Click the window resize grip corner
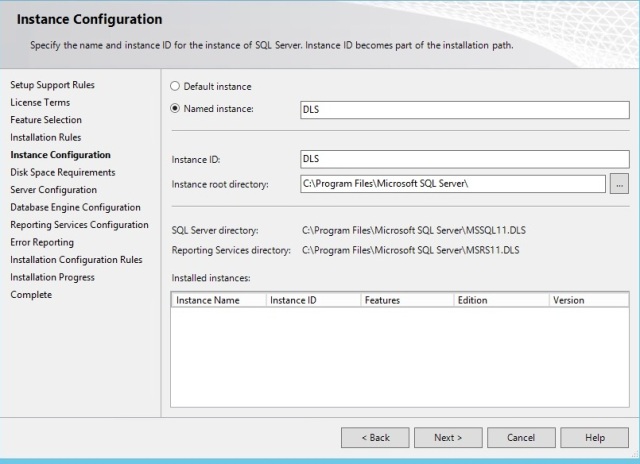Screen dimensions: 640x464 click(x=635, y=453)
